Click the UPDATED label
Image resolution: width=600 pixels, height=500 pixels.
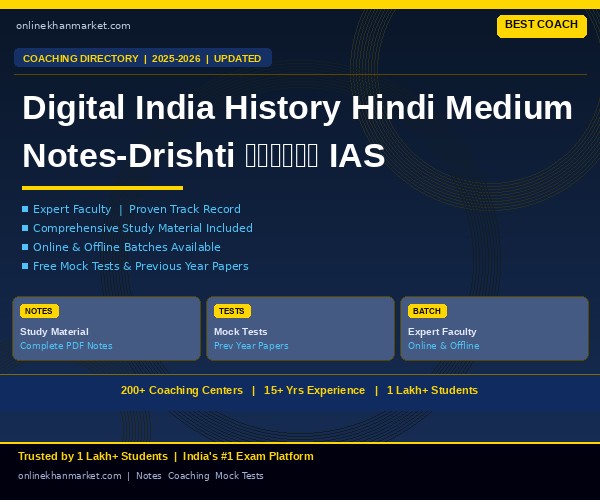[237, 59]
